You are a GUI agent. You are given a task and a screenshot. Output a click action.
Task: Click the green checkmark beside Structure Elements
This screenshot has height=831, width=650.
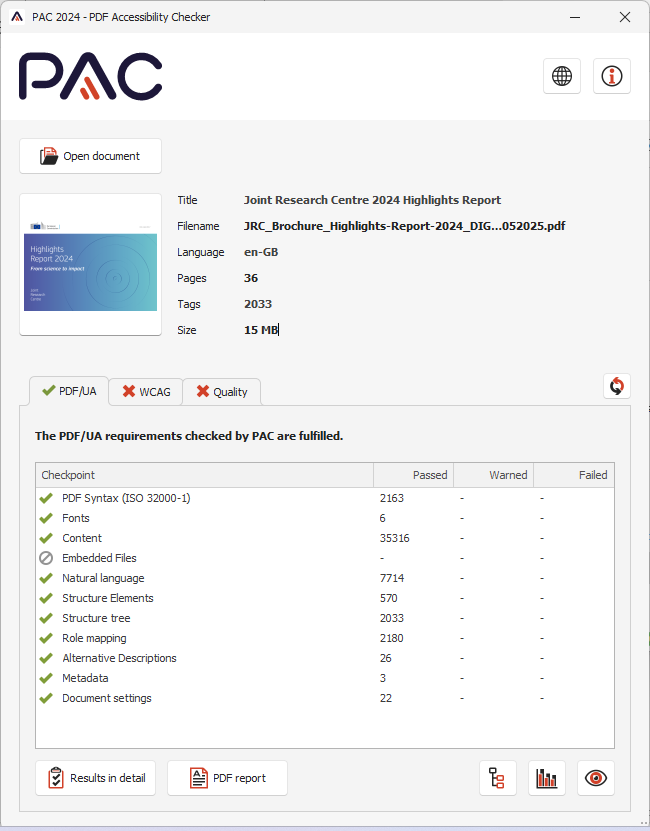[x=46, y=598]
